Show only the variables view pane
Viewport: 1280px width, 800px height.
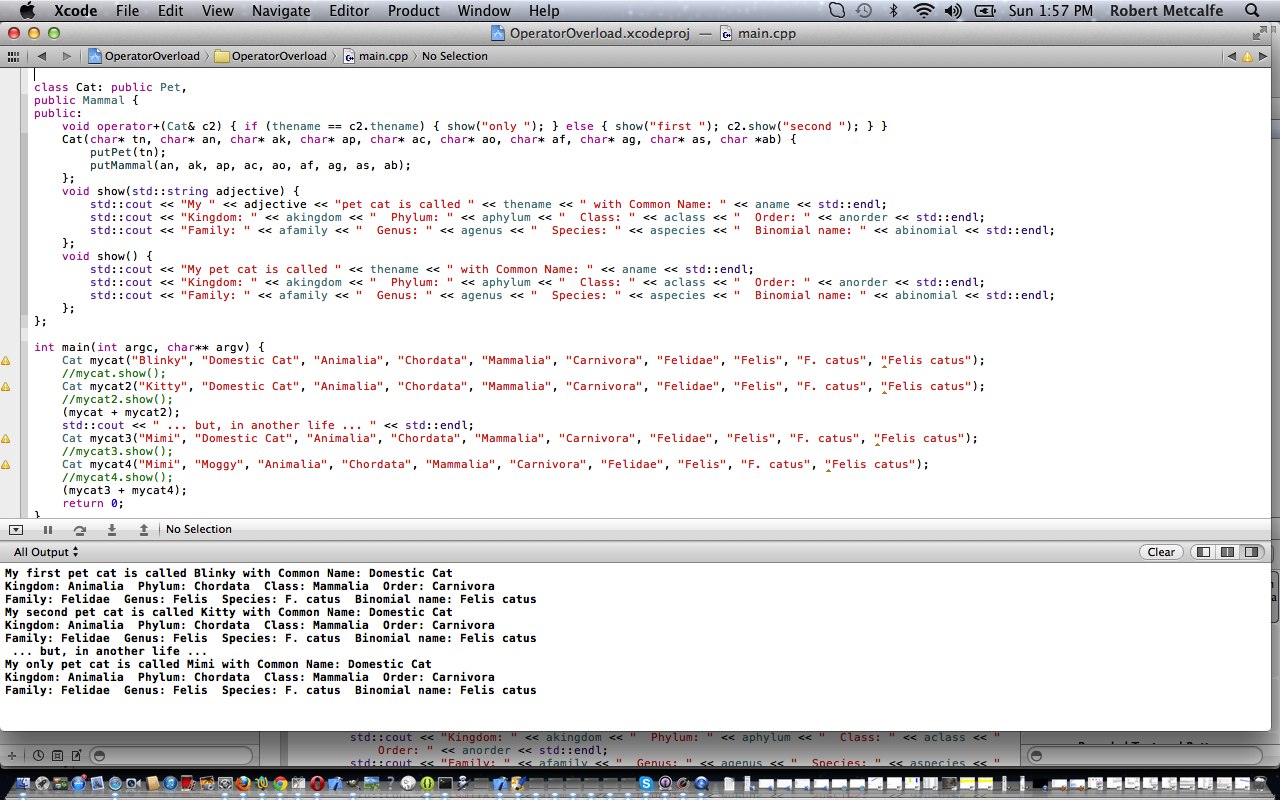[1203, 552]
